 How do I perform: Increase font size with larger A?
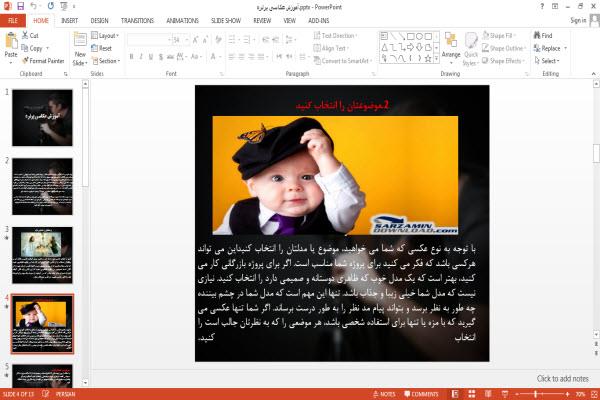[196, 40]
